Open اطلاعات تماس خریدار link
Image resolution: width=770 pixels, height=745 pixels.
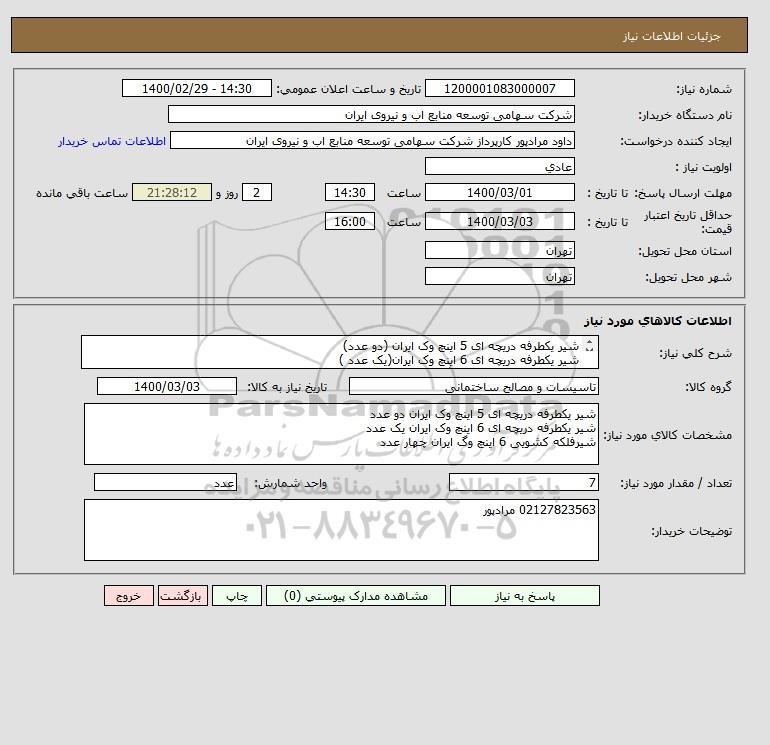(x=112, y=141)
